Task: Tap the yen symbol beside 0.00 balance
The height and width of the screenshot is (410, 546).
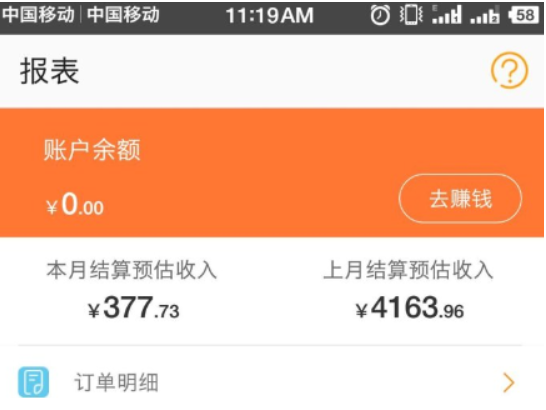Action: pos(52,208)
